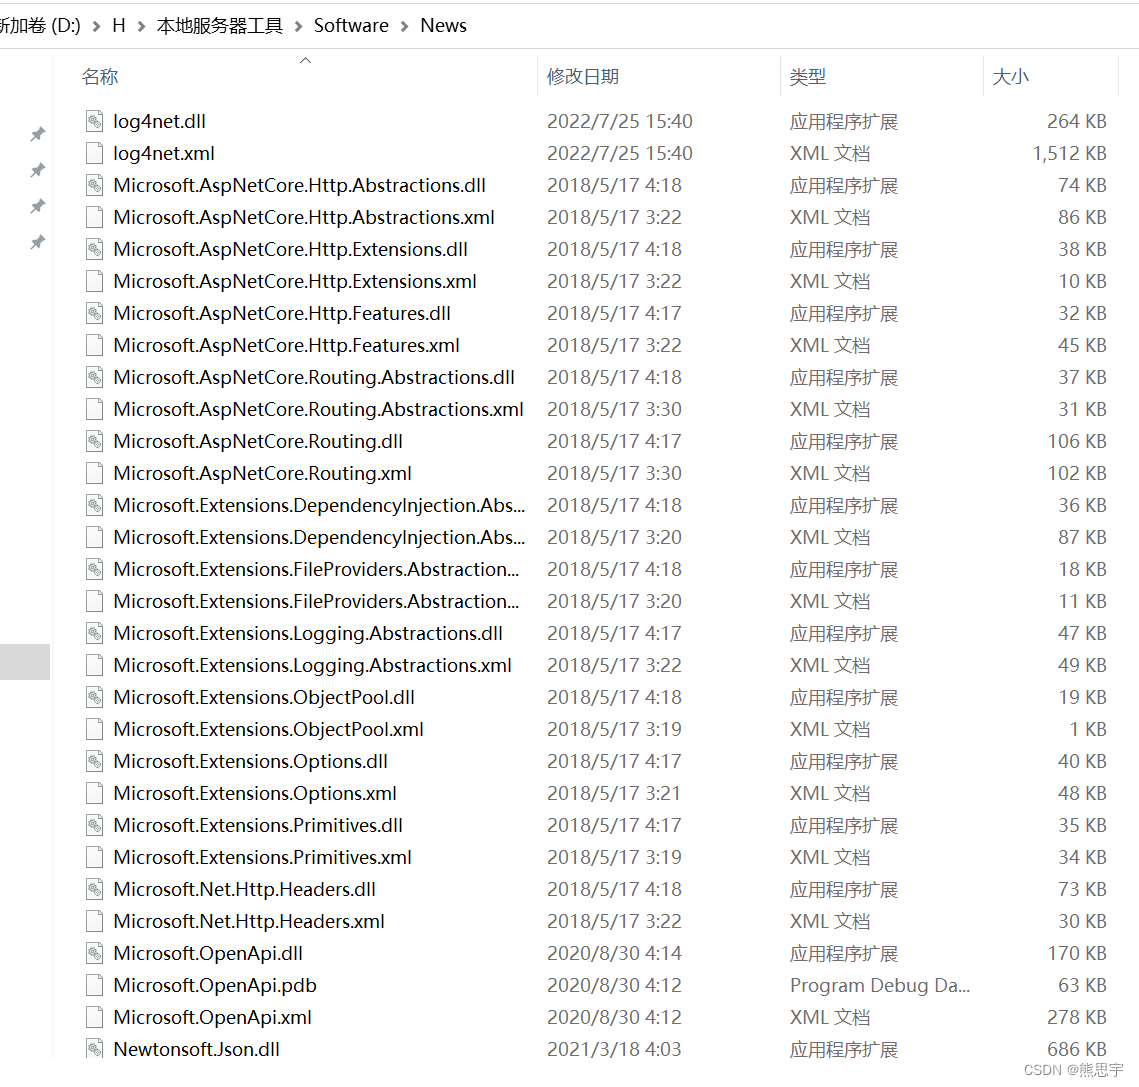Click icon of Microsoft.AspNetCore.Http.Extensions.dll
Viewport: 1139px width, 1087px height.
94,249
